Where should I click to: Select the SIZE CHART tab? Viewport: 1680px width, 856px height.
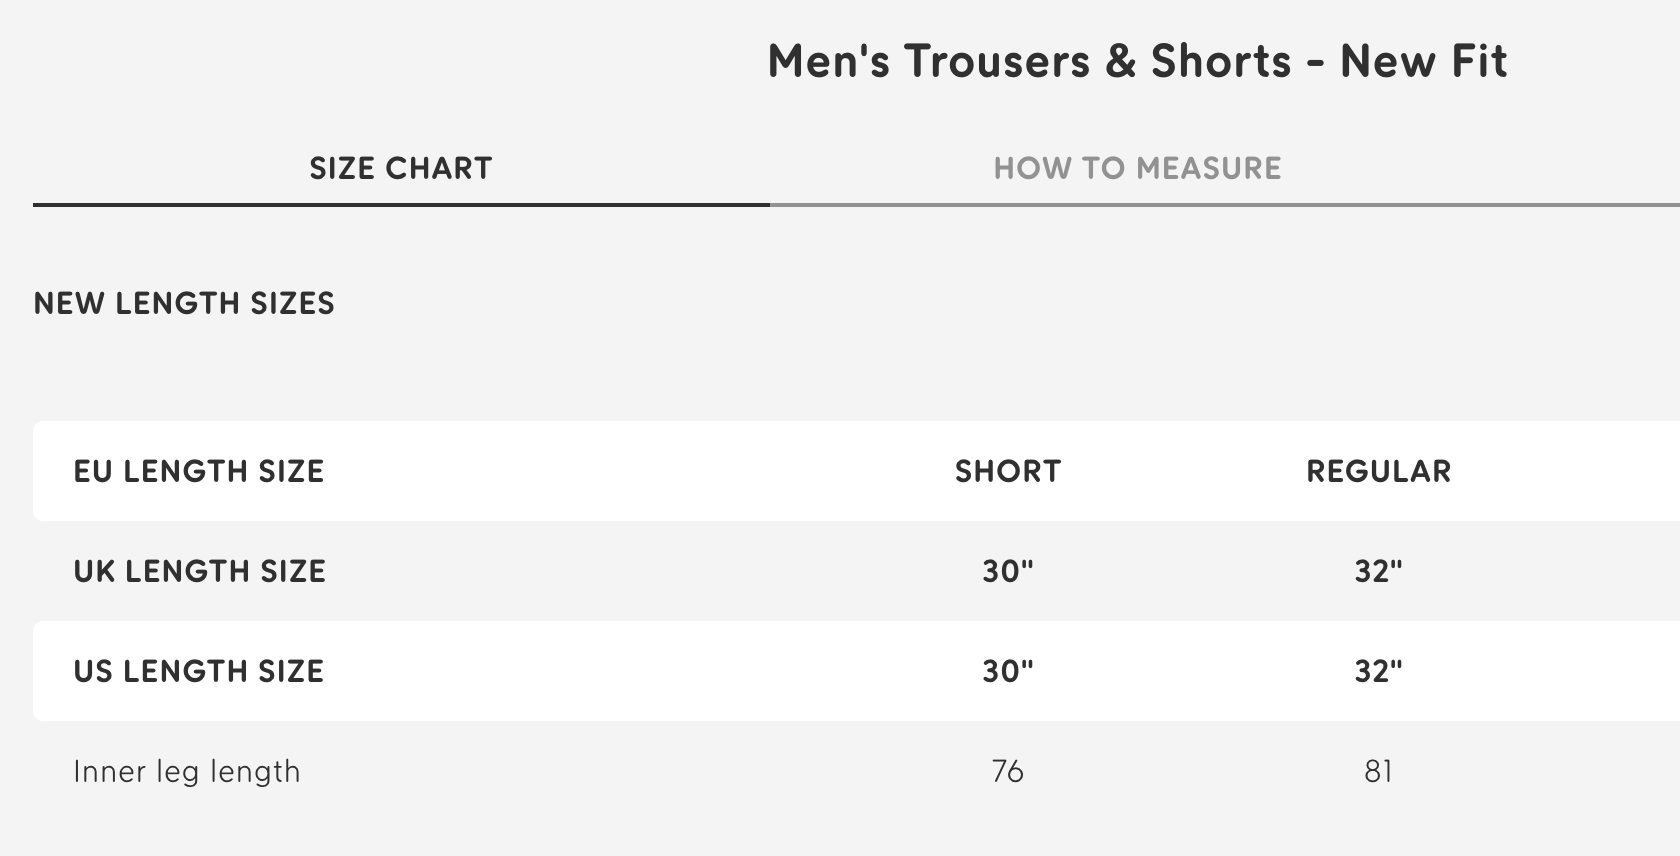tap(400, 168)
